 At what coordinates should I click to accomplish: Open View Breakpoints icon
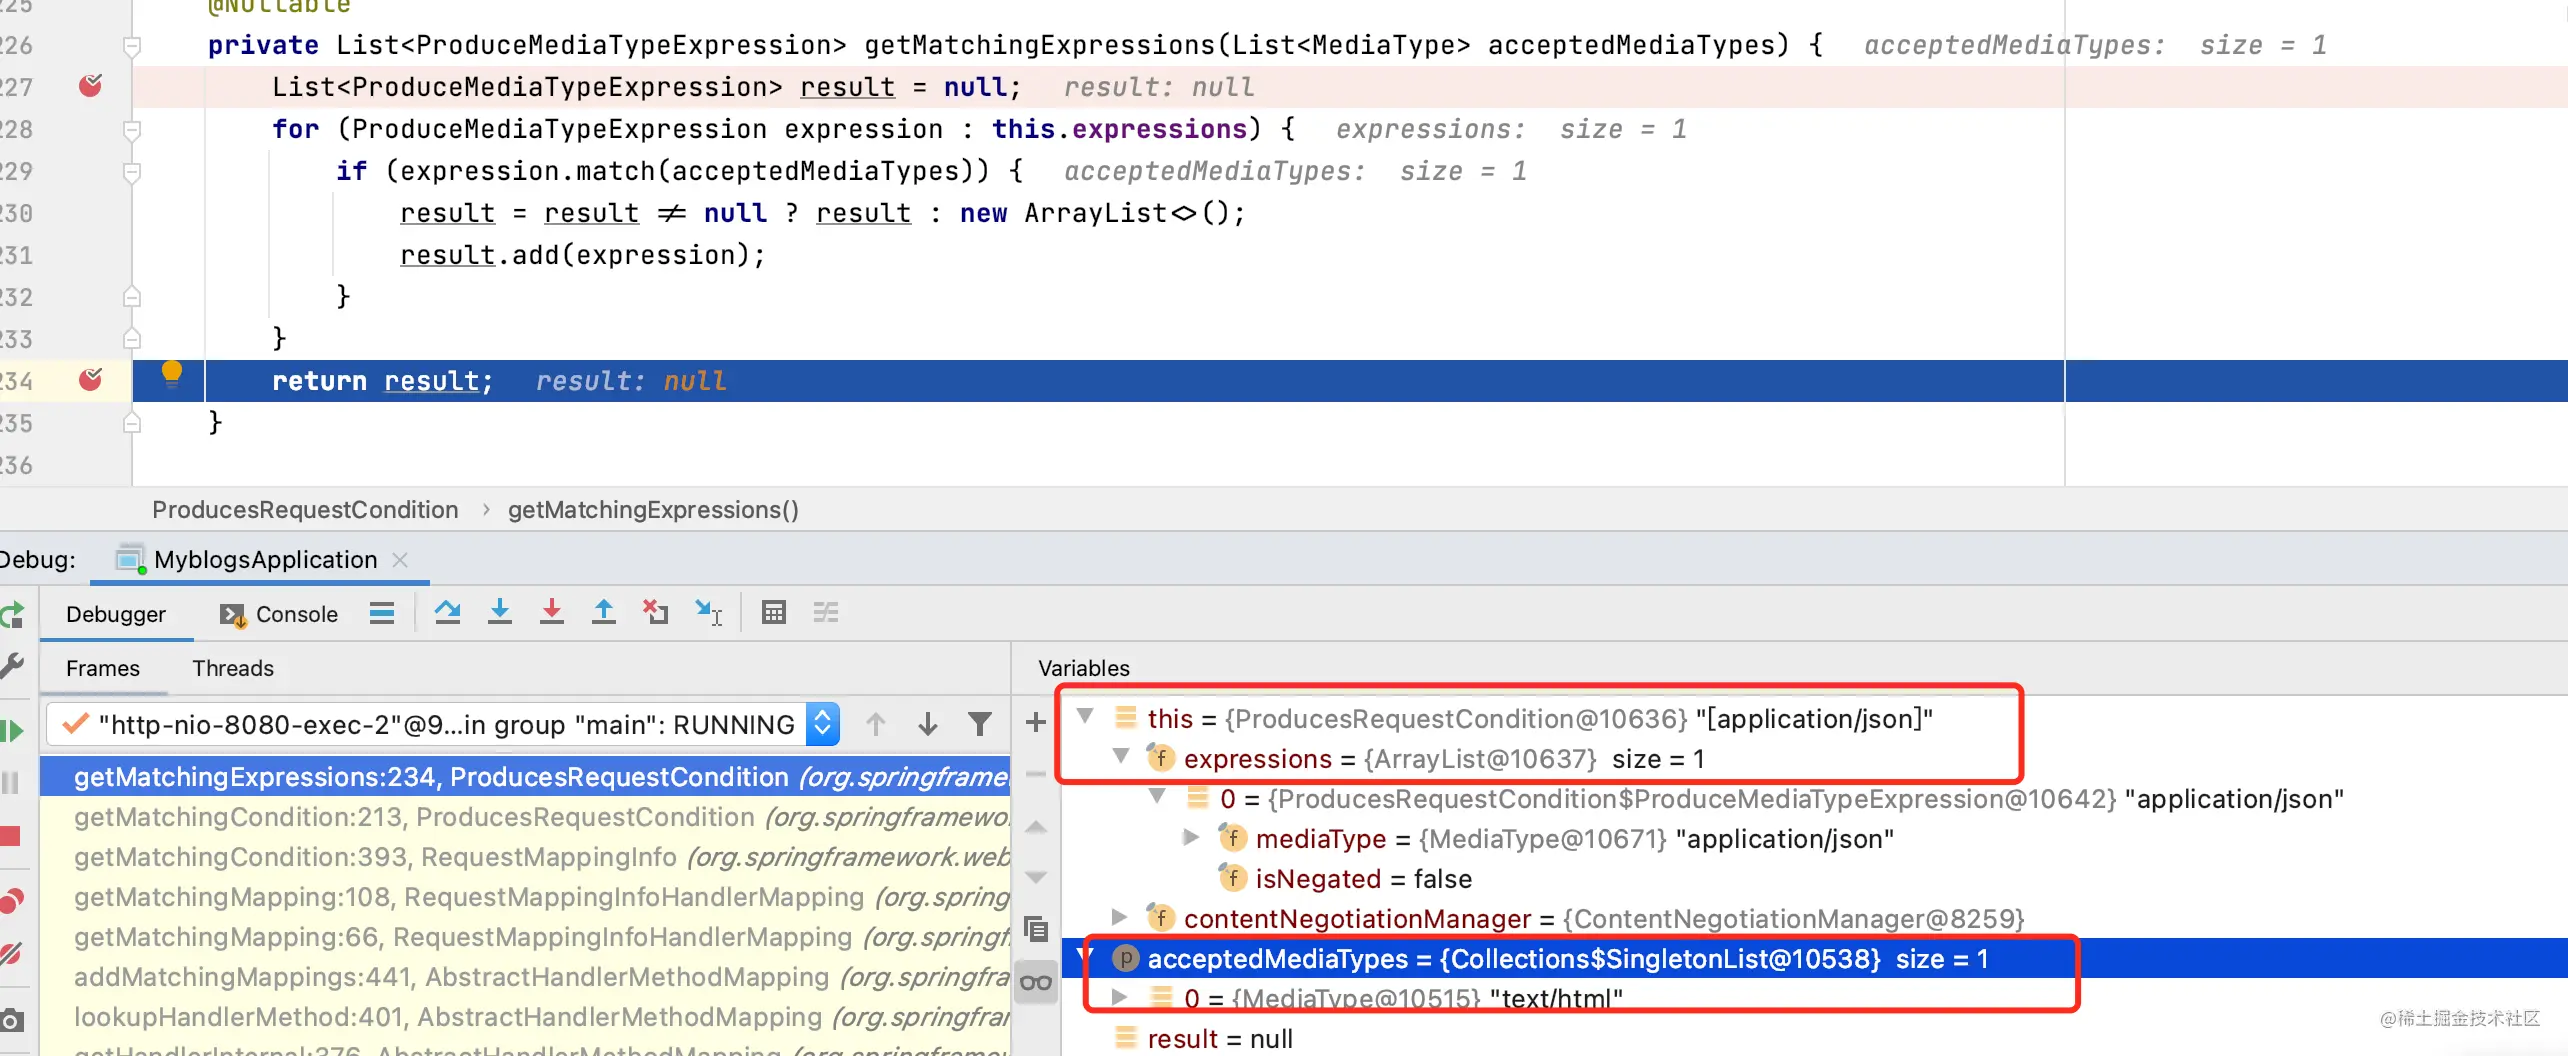[x=12, y=900]
